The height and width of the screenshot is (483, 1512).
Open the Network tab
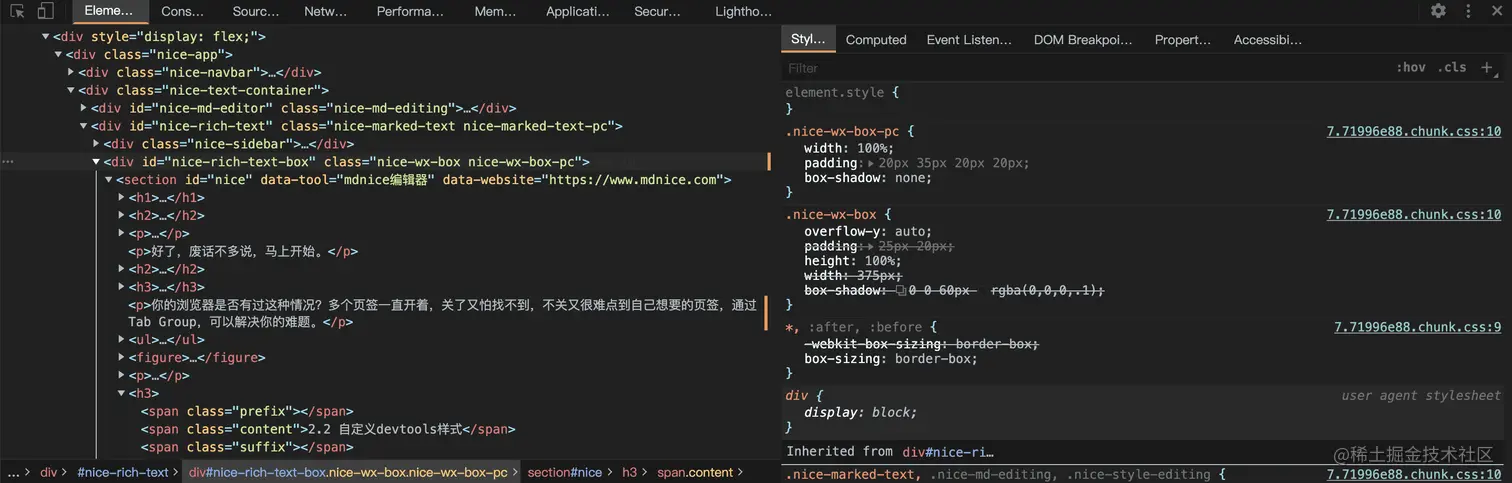pyautogui.click(x=325, y=11)
